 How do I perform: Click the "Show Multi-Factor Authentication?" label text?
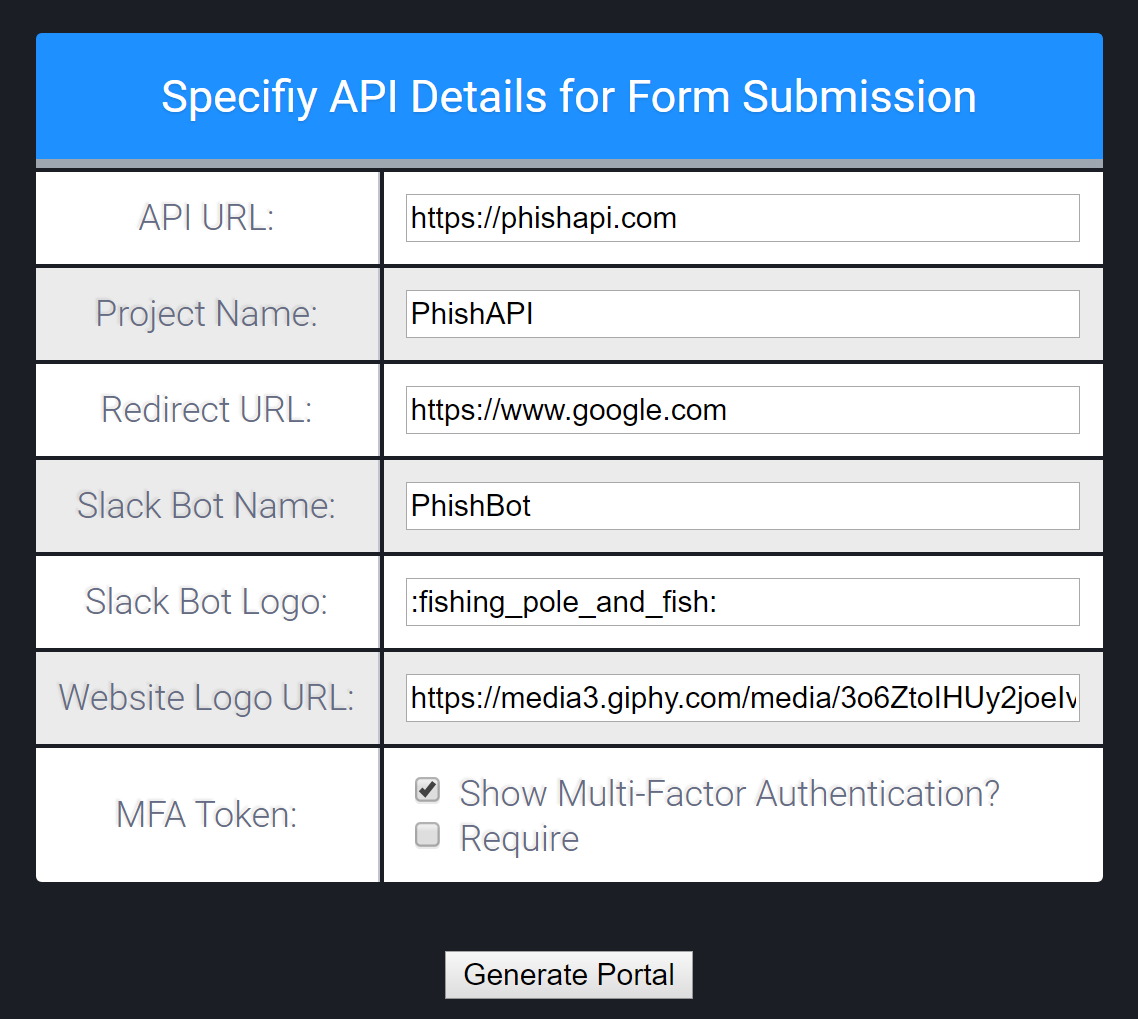click(729, 794)
